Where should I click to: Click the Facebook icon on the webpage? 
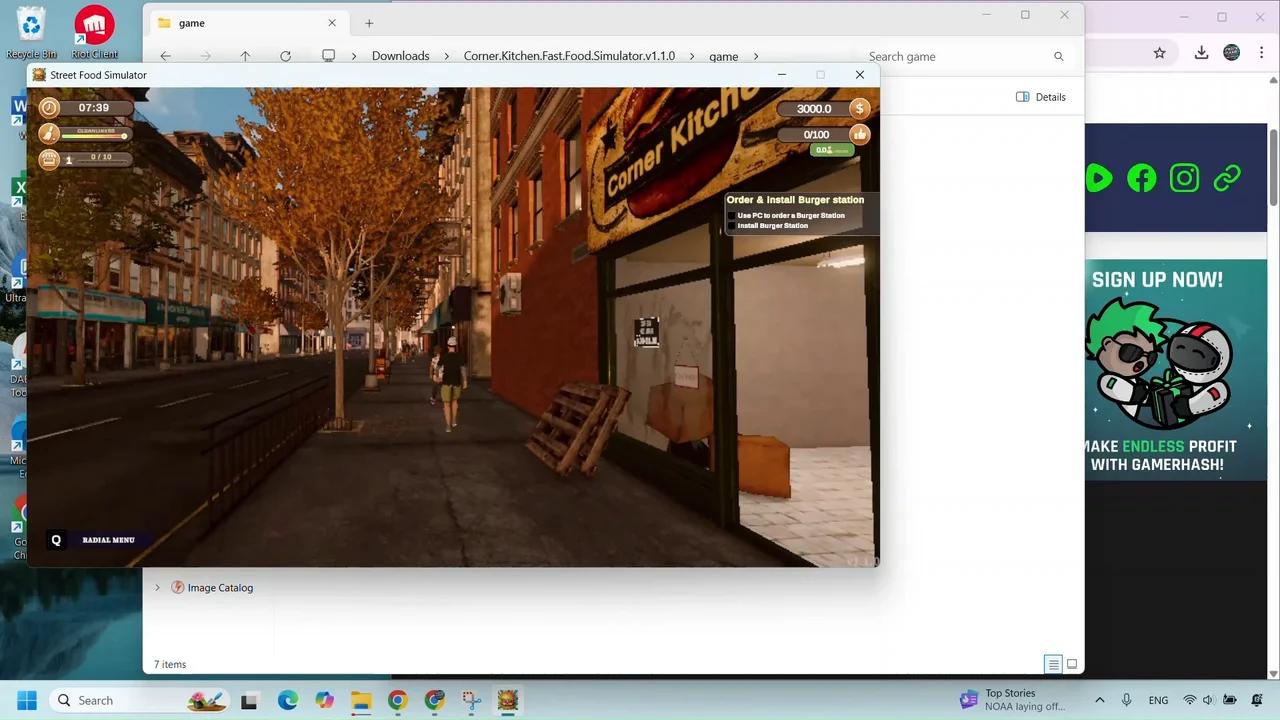[1141, 178]
